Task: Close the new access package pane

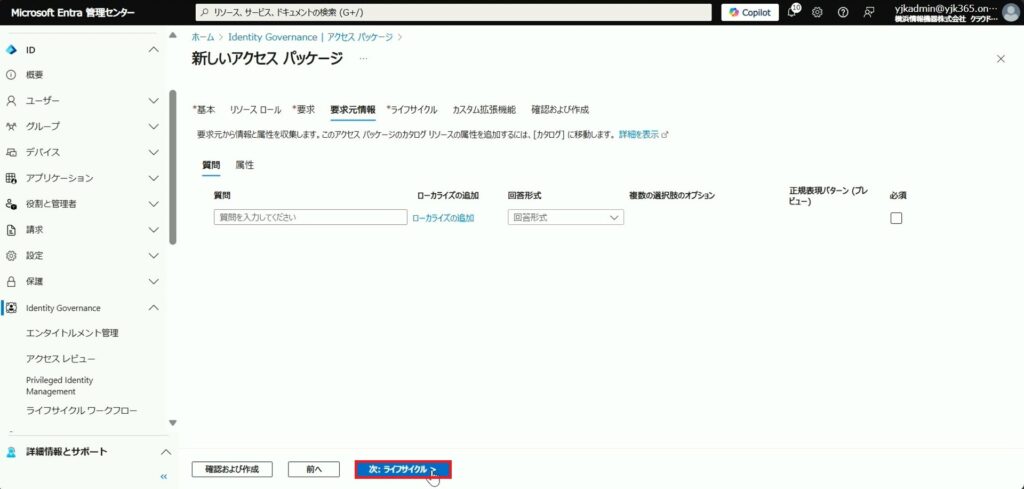Action: pyautogui.click(x=1001, y=59)
